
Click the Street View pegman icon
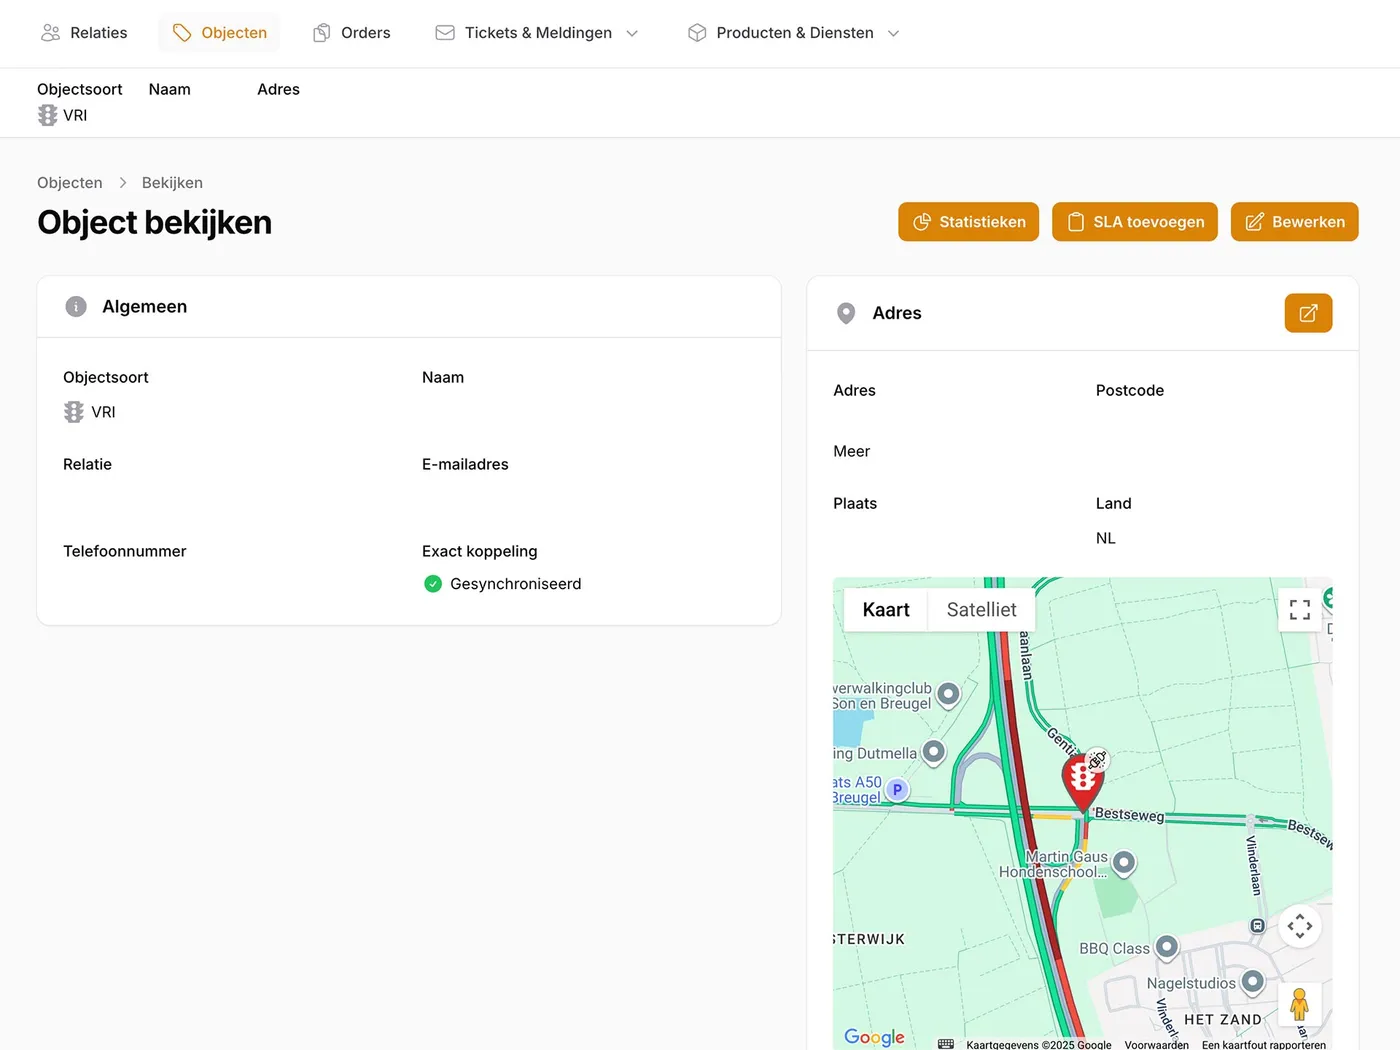pyautogui.click(x=1300, y=1003)
